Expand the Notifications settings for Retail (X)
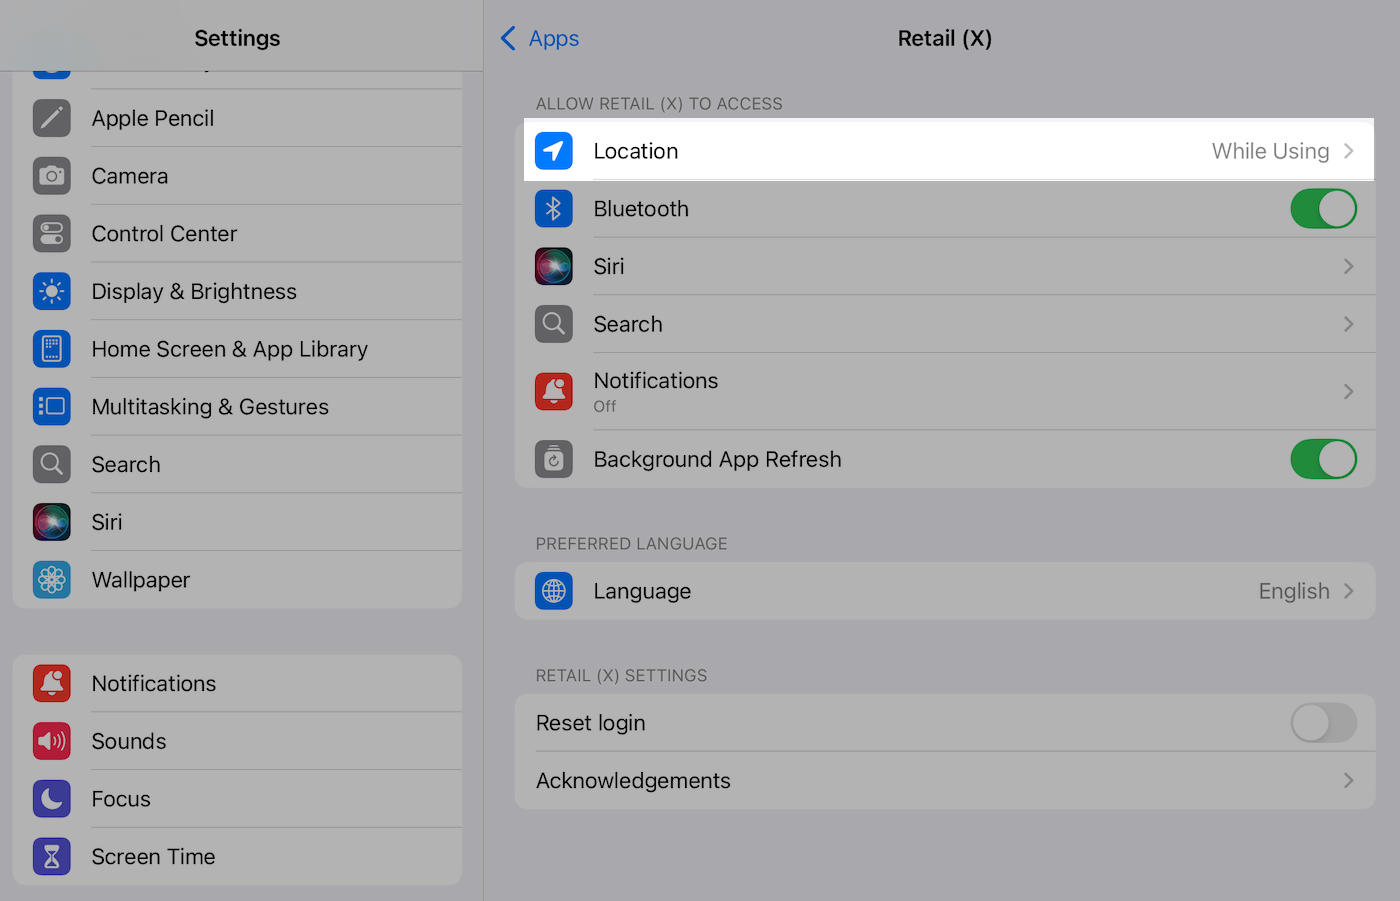 click(x=945, y=391)
